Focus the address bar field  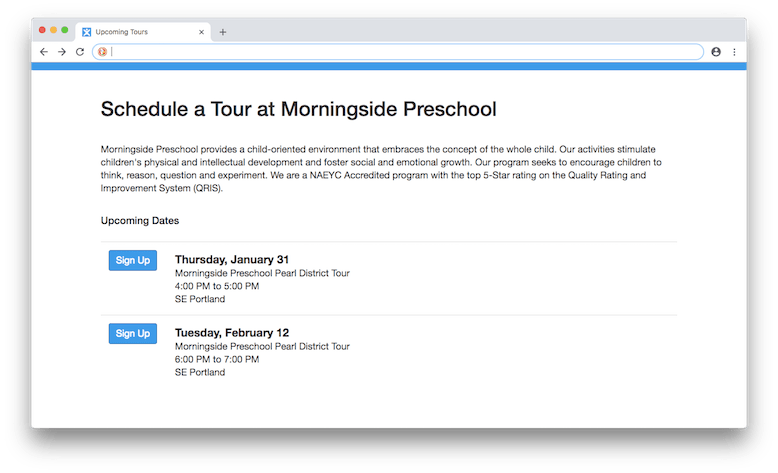tap(400, 52)
